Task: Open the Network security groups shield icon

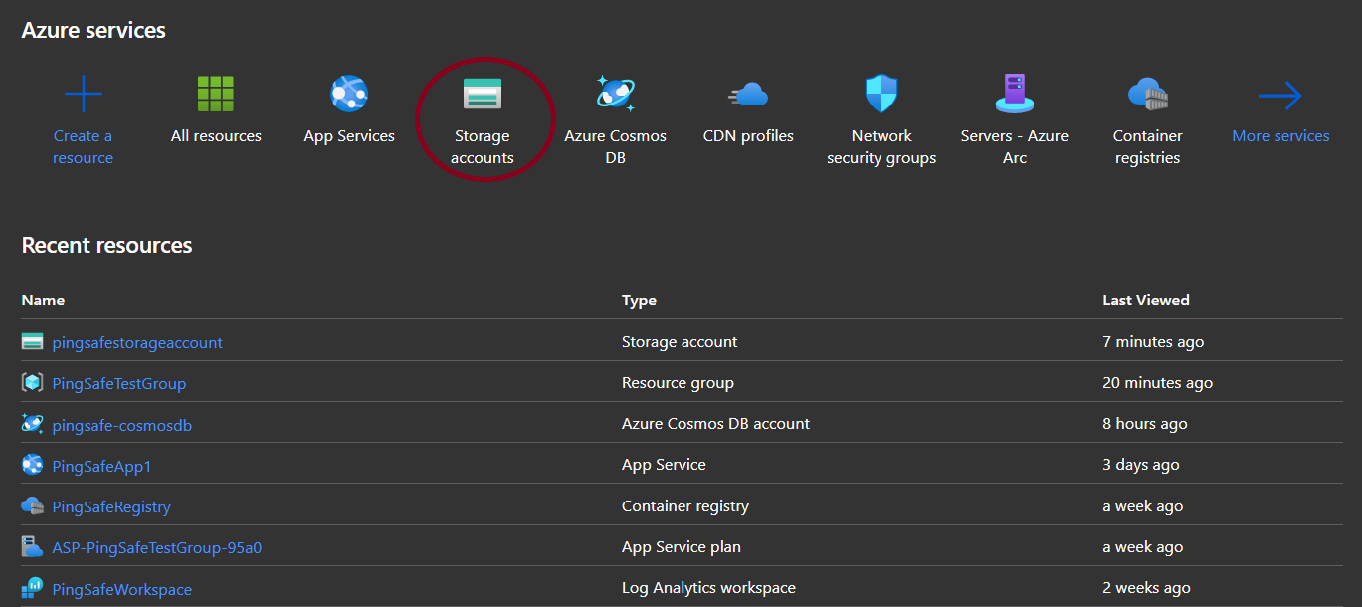Action: [881, 94]
